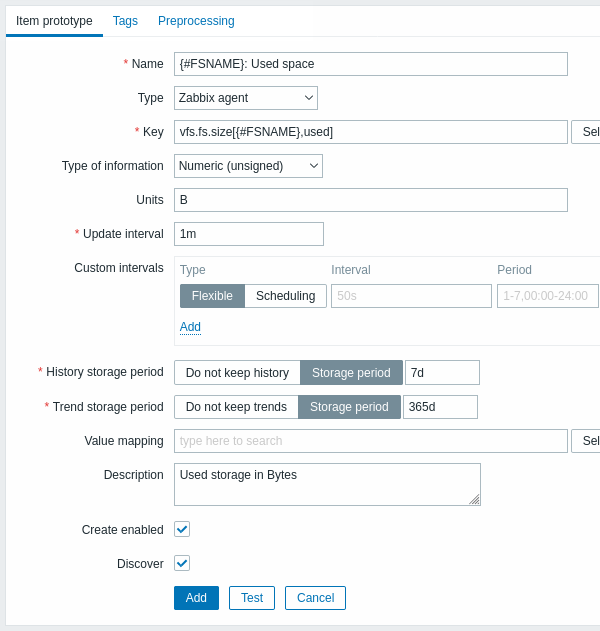Screen dimensions: 600x631
Task: Open the Type of information dropdown
Action: click(248, 166)
